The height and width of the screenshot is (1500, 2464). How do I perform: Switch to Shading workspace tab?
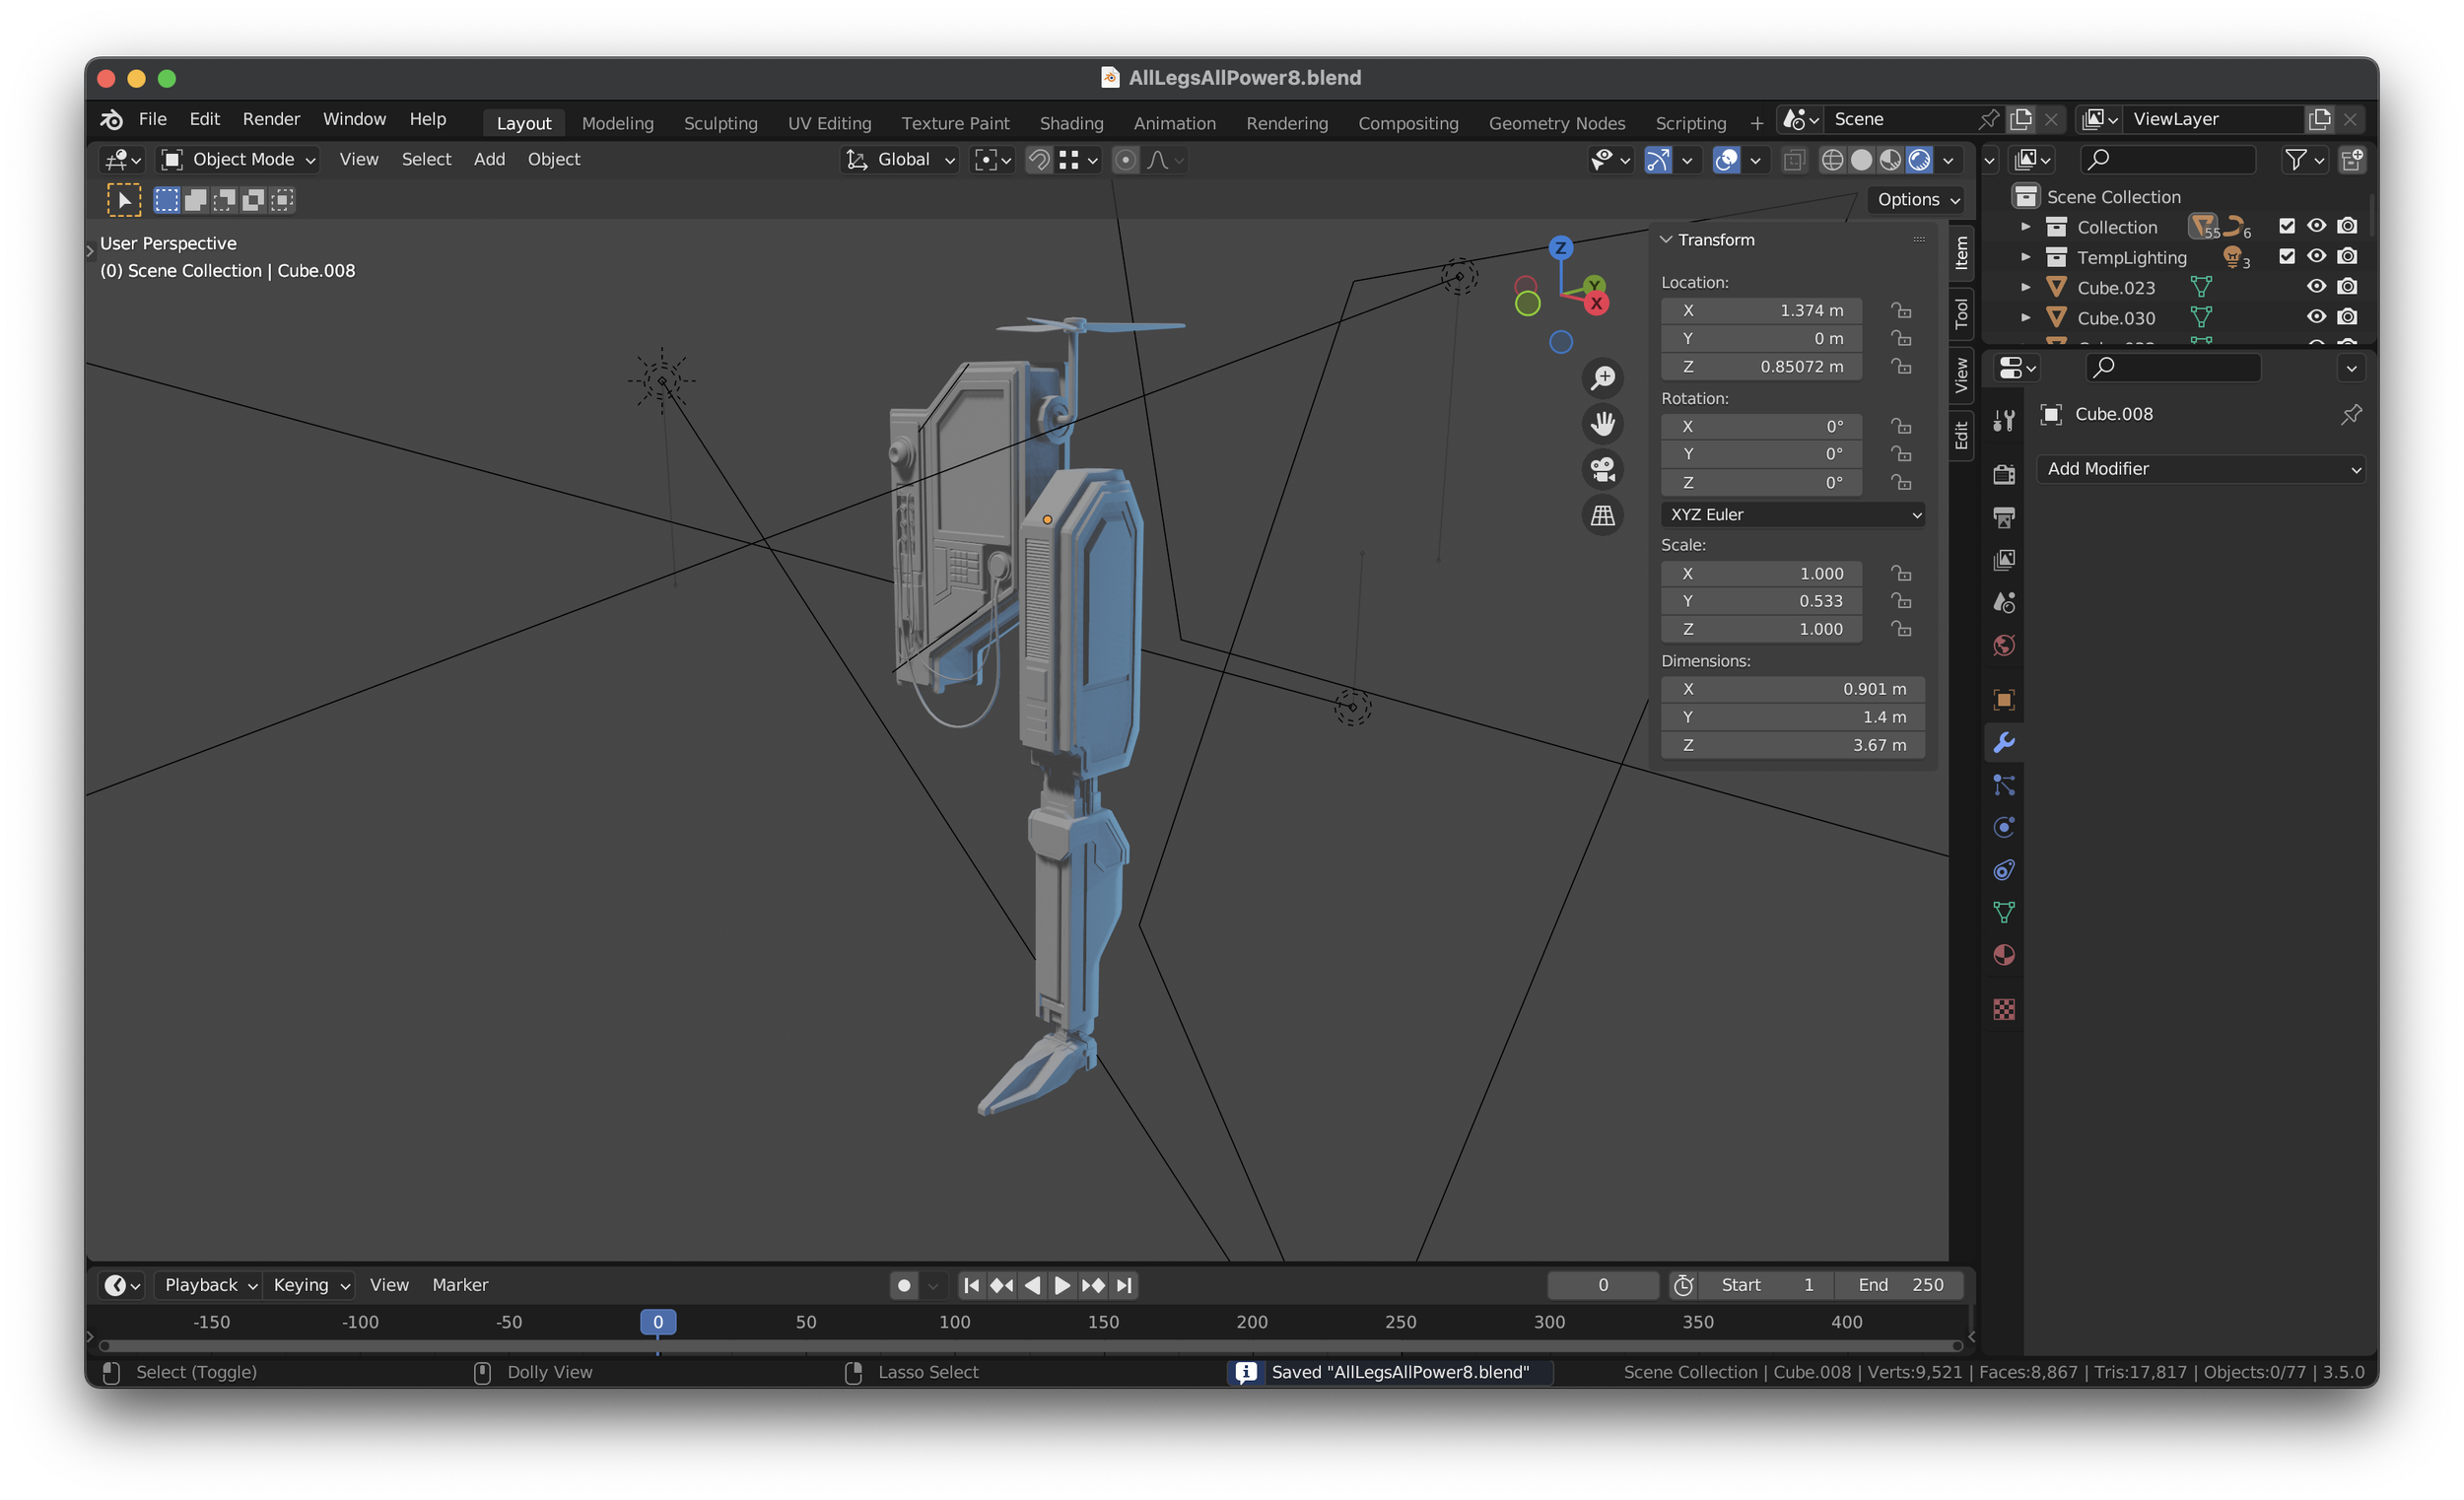click(1071, 123)
